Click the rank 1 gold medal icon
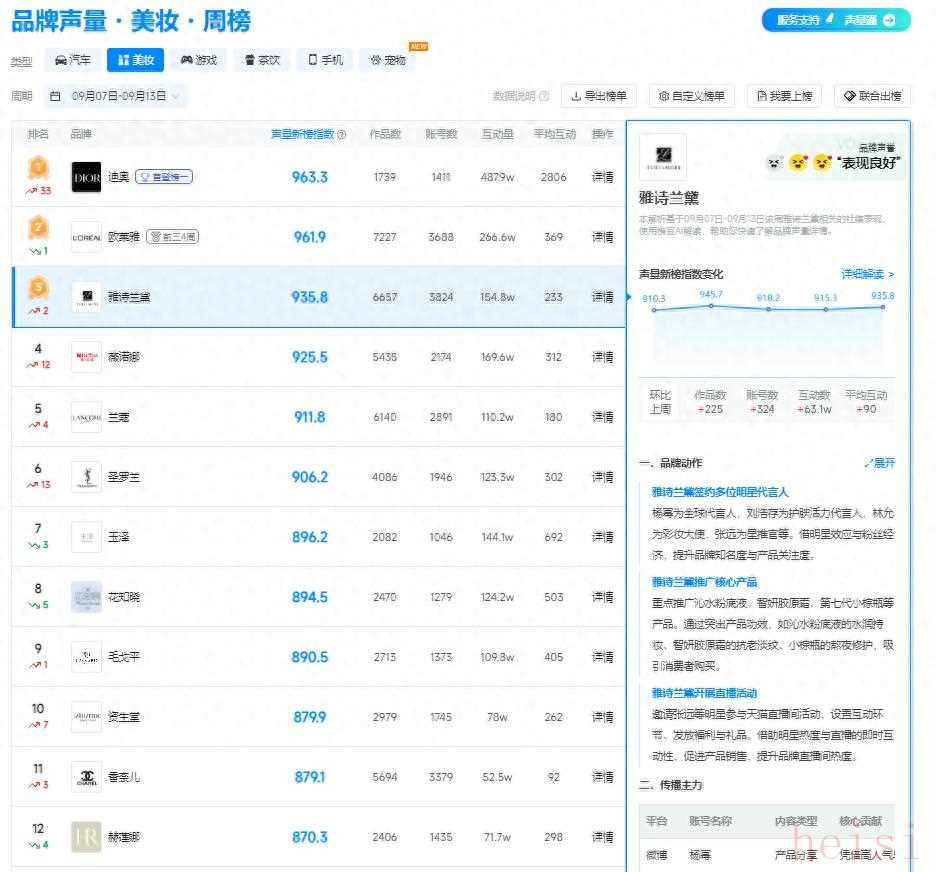The width and height of the screenshot is (936, 872). pyautogui.click(x=38, y=168)
